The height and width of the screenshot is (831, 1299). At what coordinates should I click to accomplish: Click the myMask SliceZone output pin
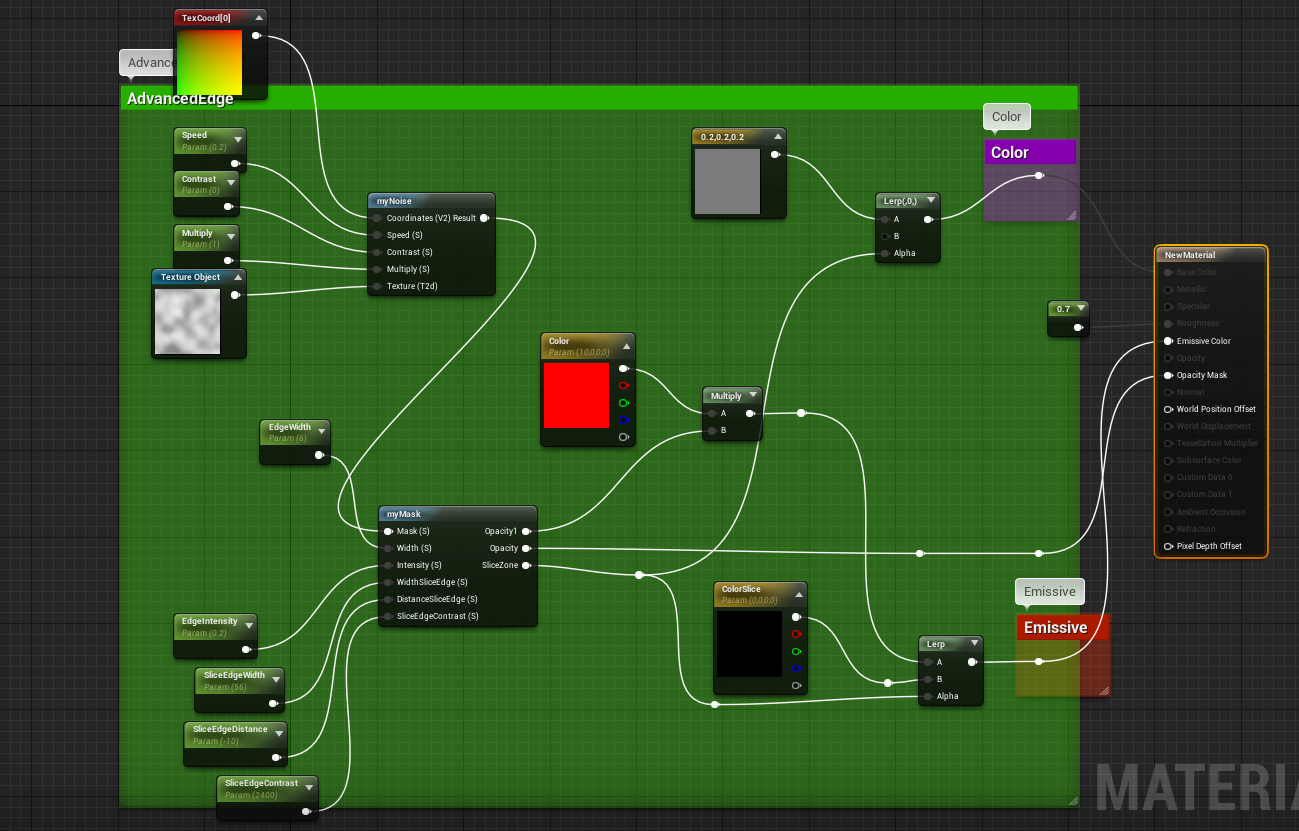(x=526, y=565)
